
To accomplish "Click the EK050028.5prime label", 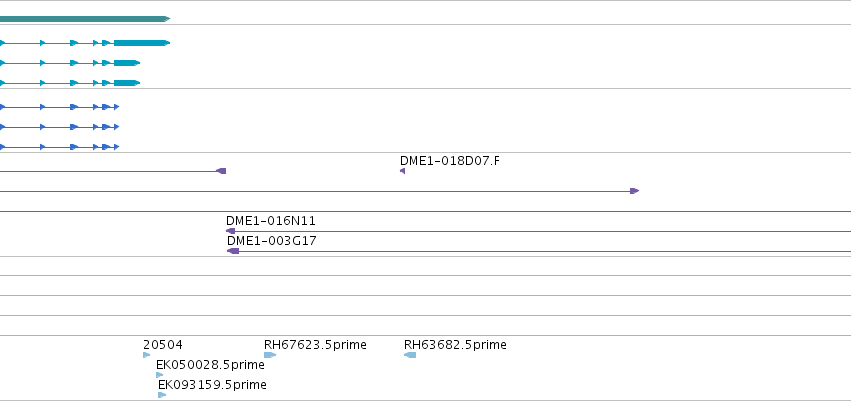I will coord(210,365).
